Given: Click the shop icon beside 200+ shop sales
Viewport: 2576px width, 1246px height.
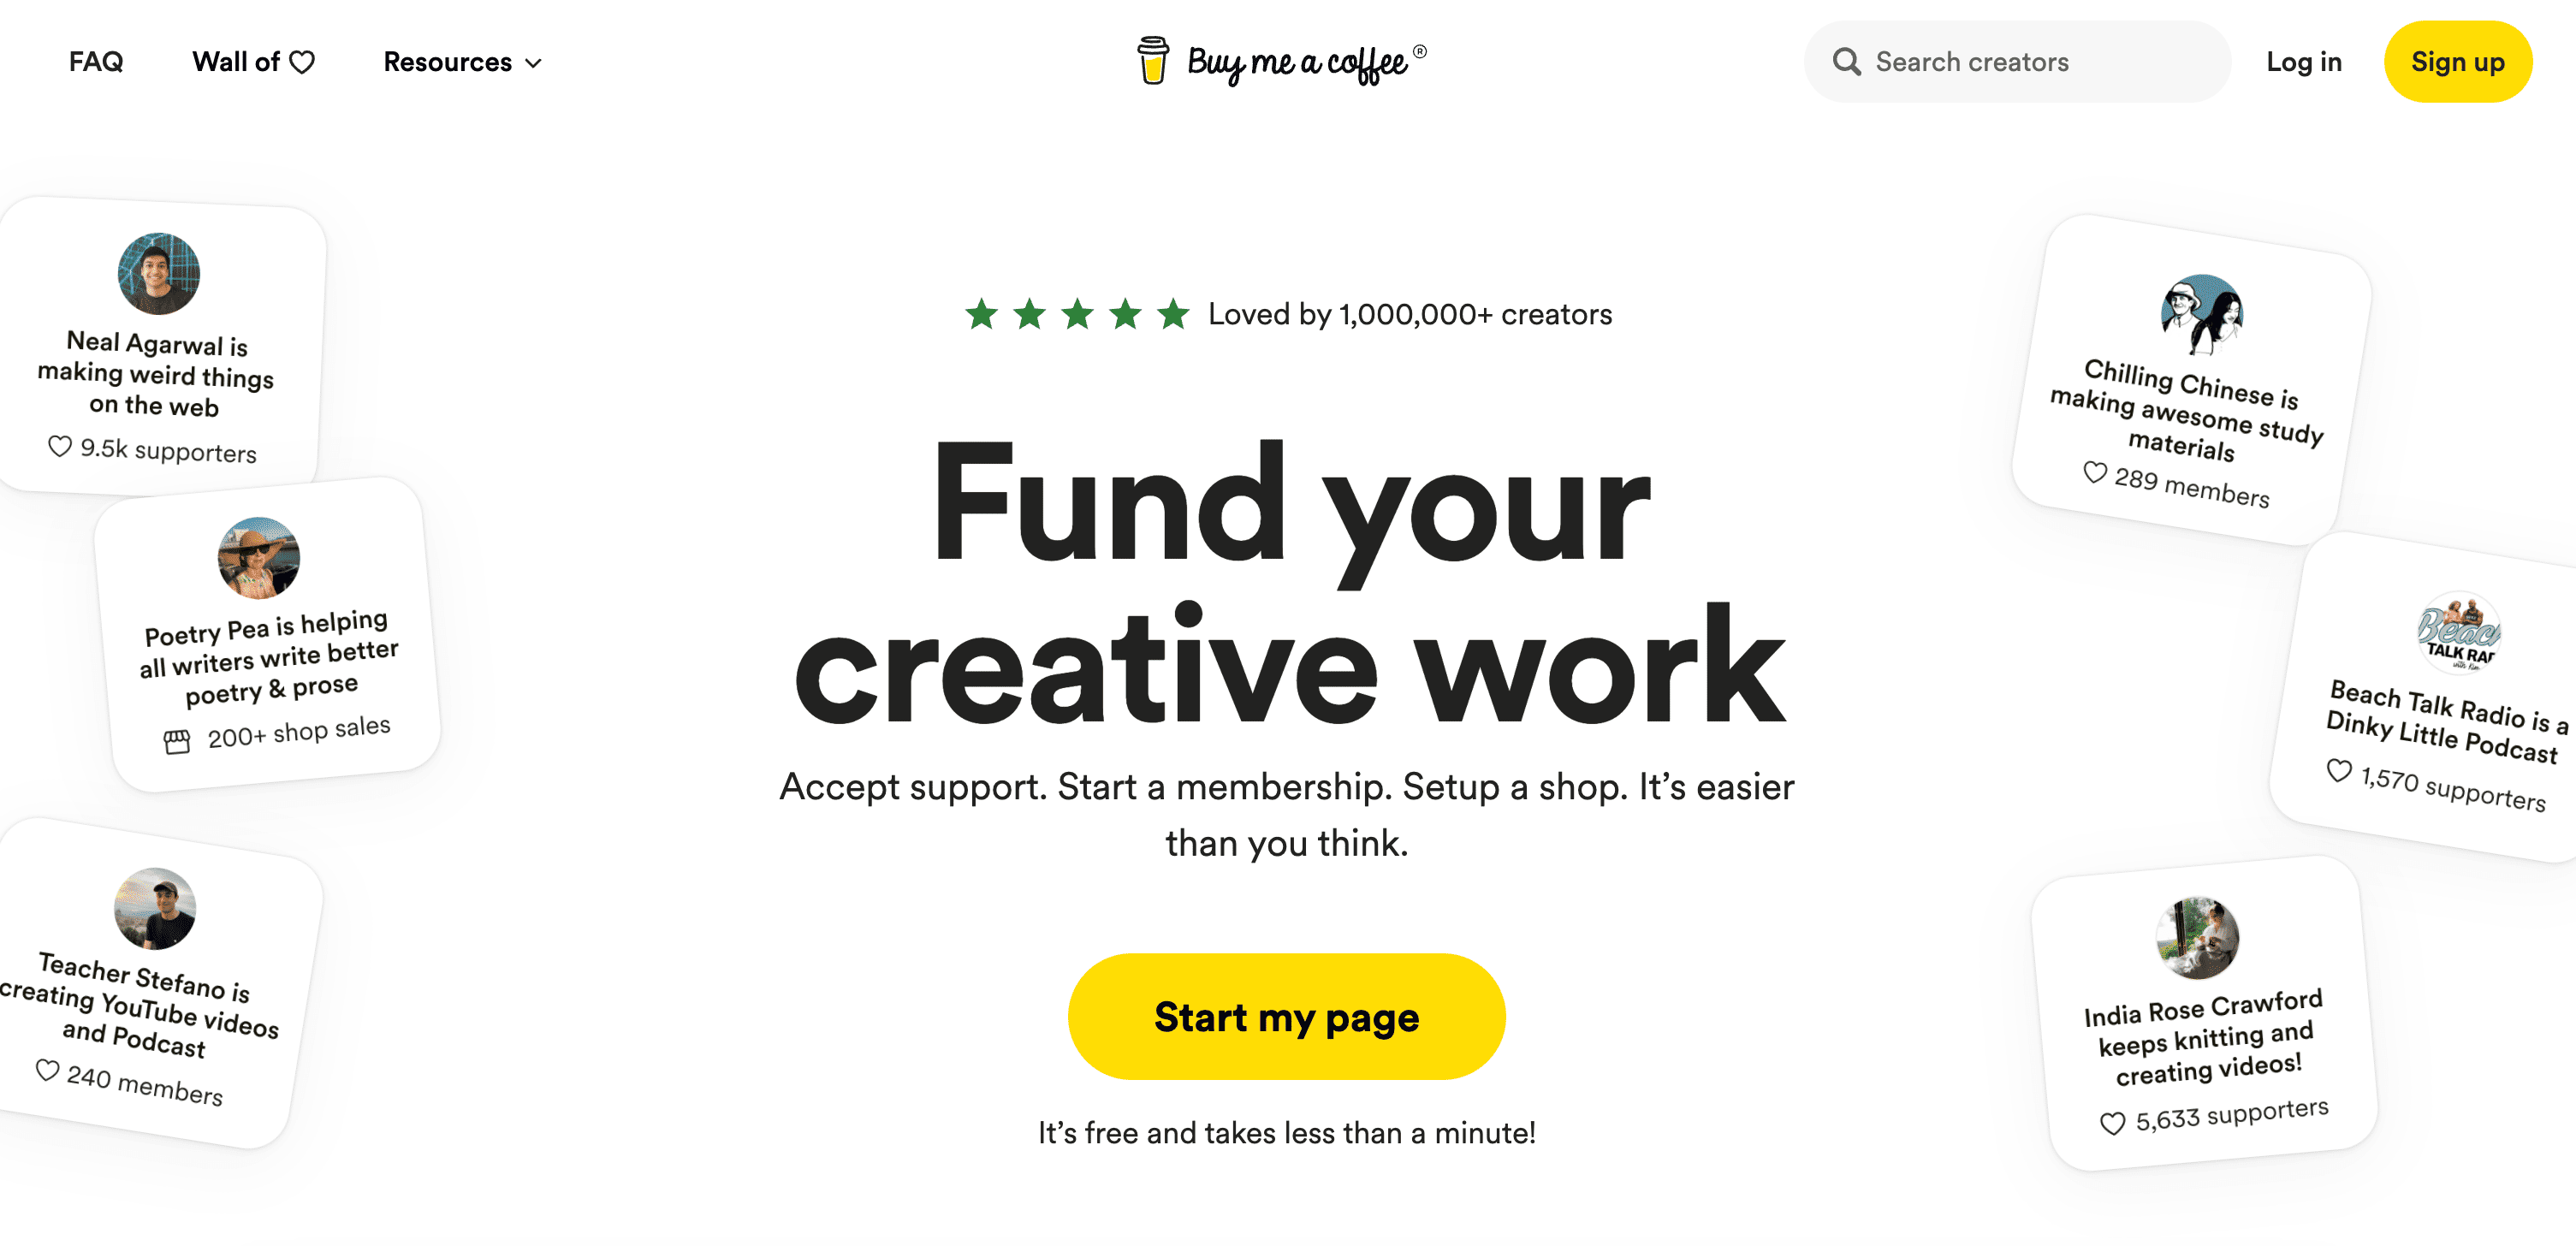Looking at the screenshot, I should [177, 742].
